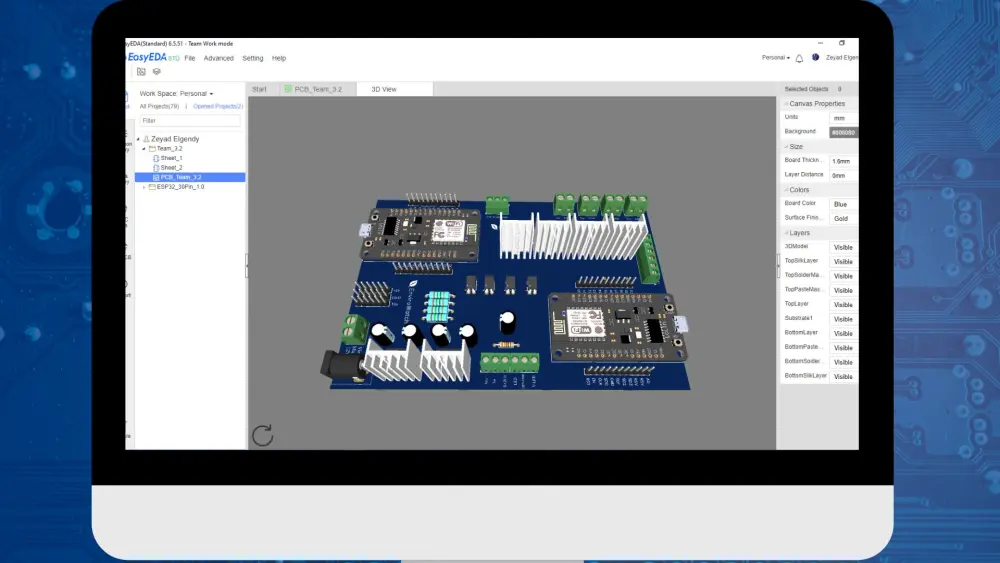Show Opened Projects(2) list
The height and width of the screenshot is (563, 1000).
pyautogui.click(x=218, y=106)
